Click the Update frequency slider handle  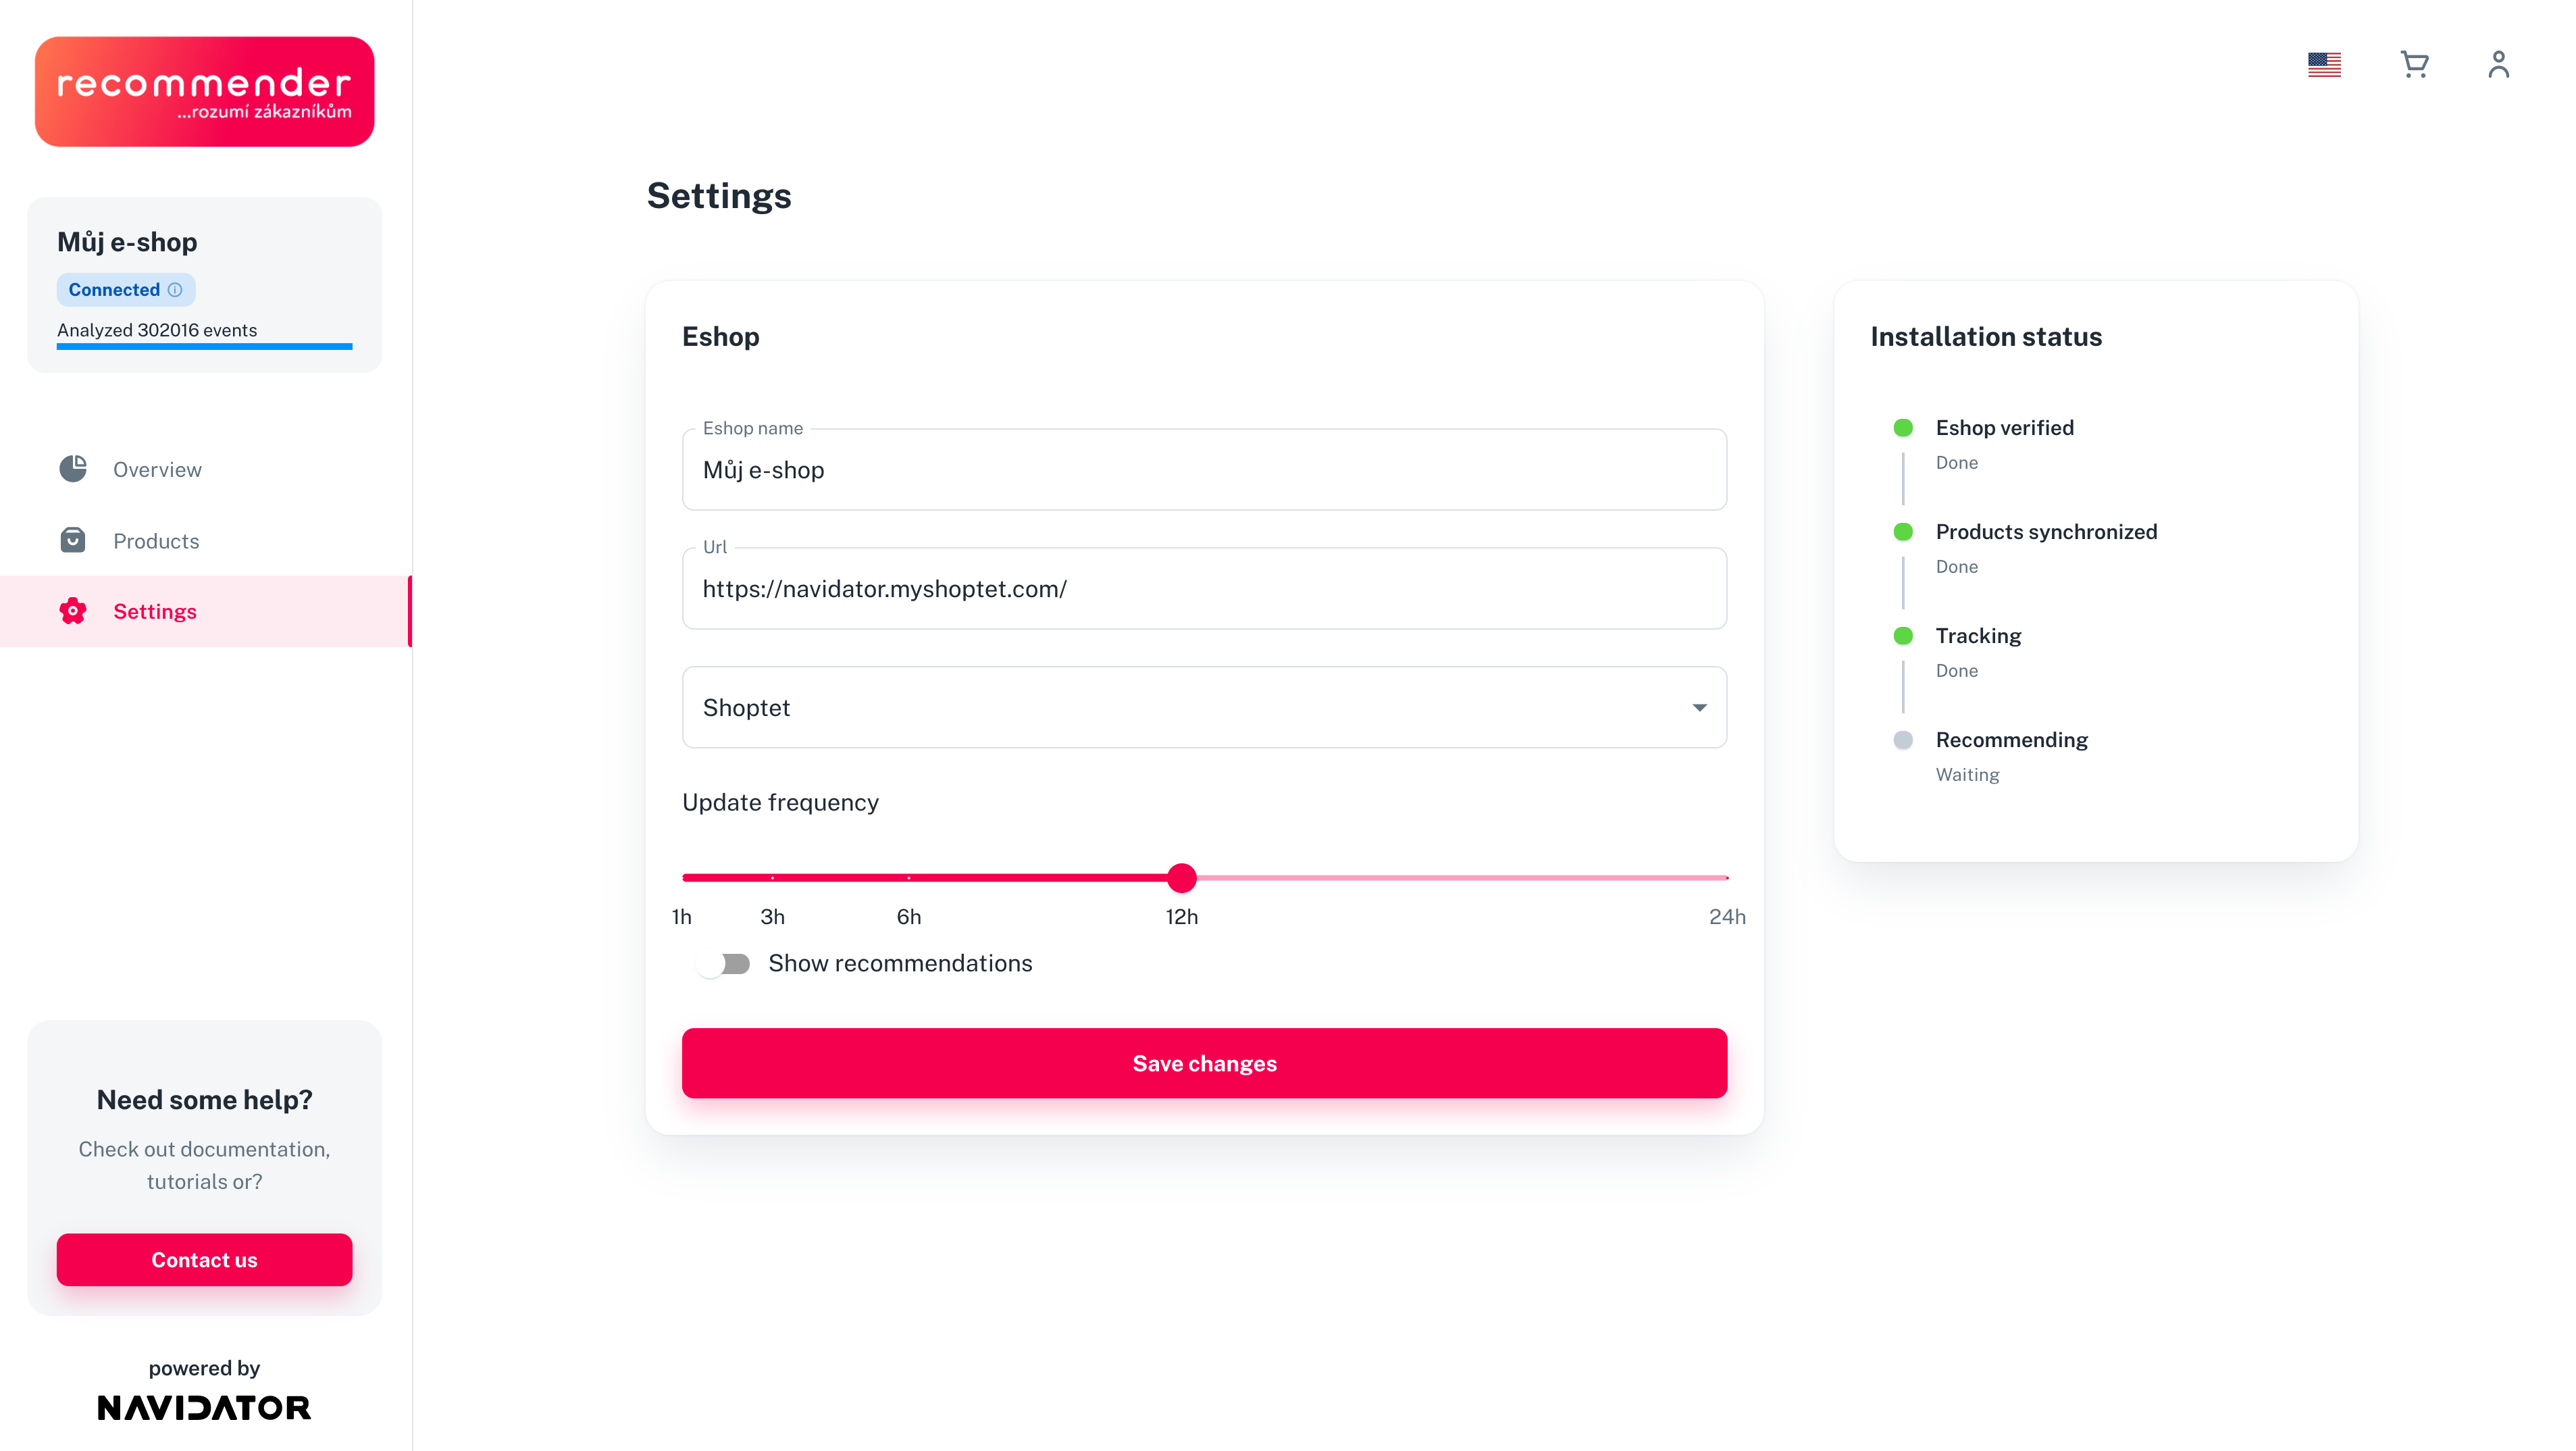coord(1182,877)
